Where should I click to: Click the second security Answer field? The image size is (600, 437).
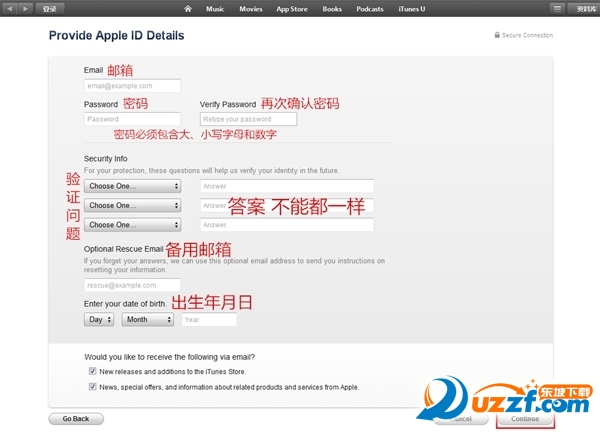[287, 205]
